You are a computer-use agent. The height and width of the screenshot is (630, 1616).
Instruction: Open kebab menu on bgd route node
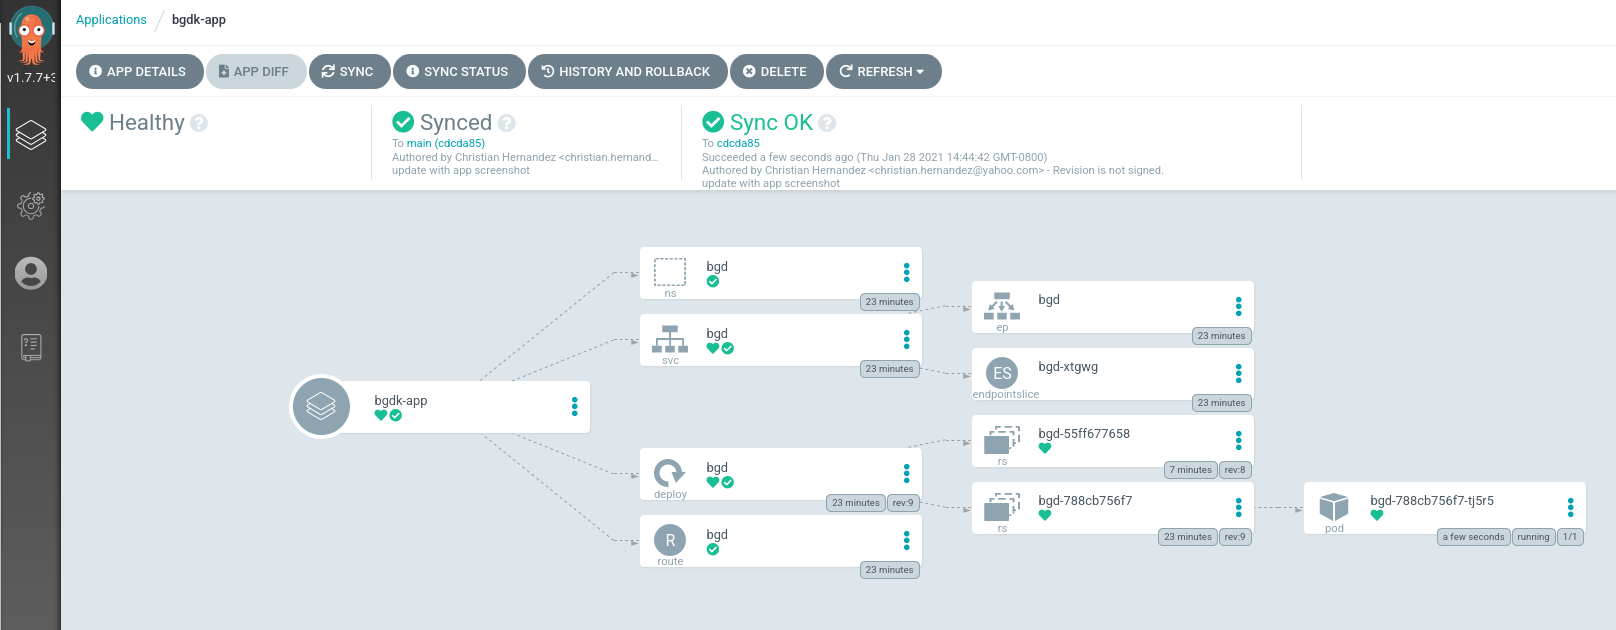[907, 540]
